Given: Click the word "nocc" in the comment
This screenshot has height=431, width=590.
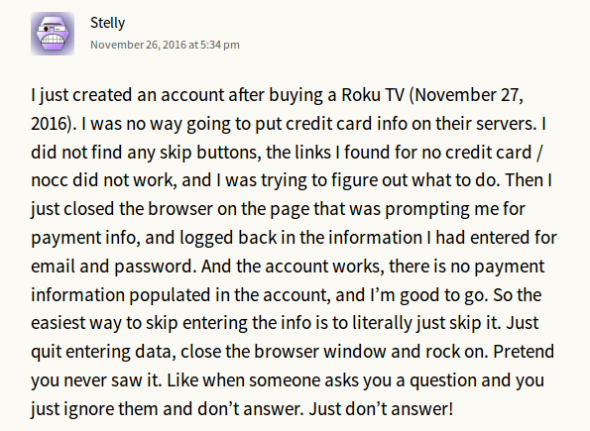Looking at the screenshot, I should tap(49, 180).
